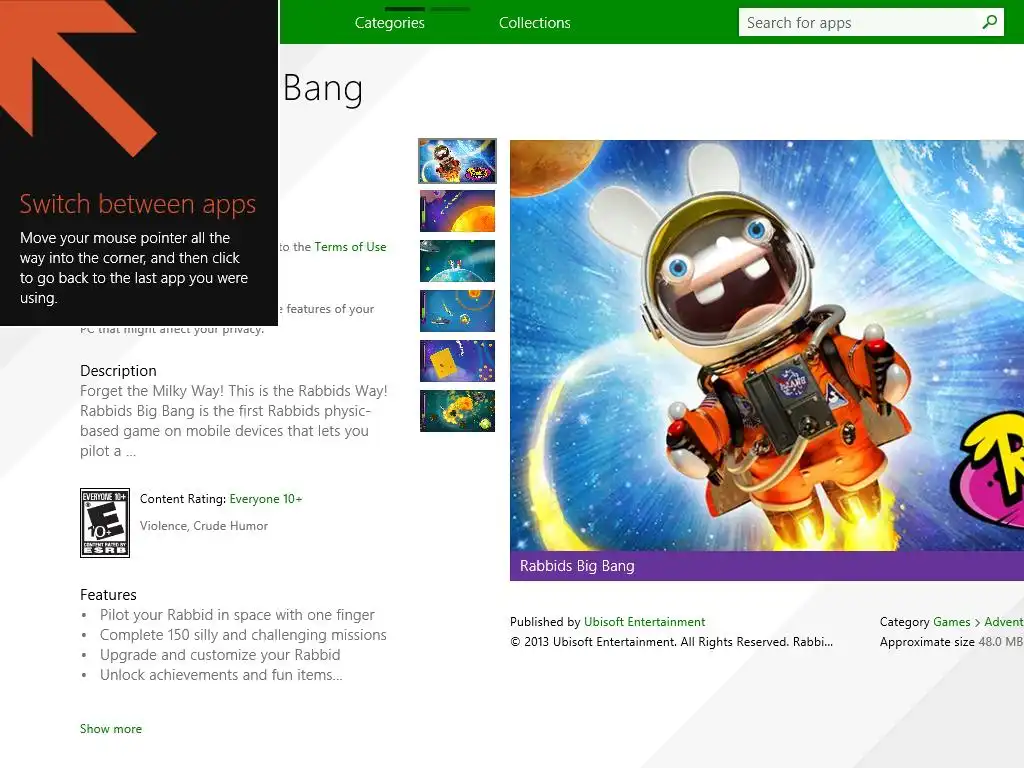
Task: Click the ESRB Everyone 10+ rating badge
Action: [104, 522]
